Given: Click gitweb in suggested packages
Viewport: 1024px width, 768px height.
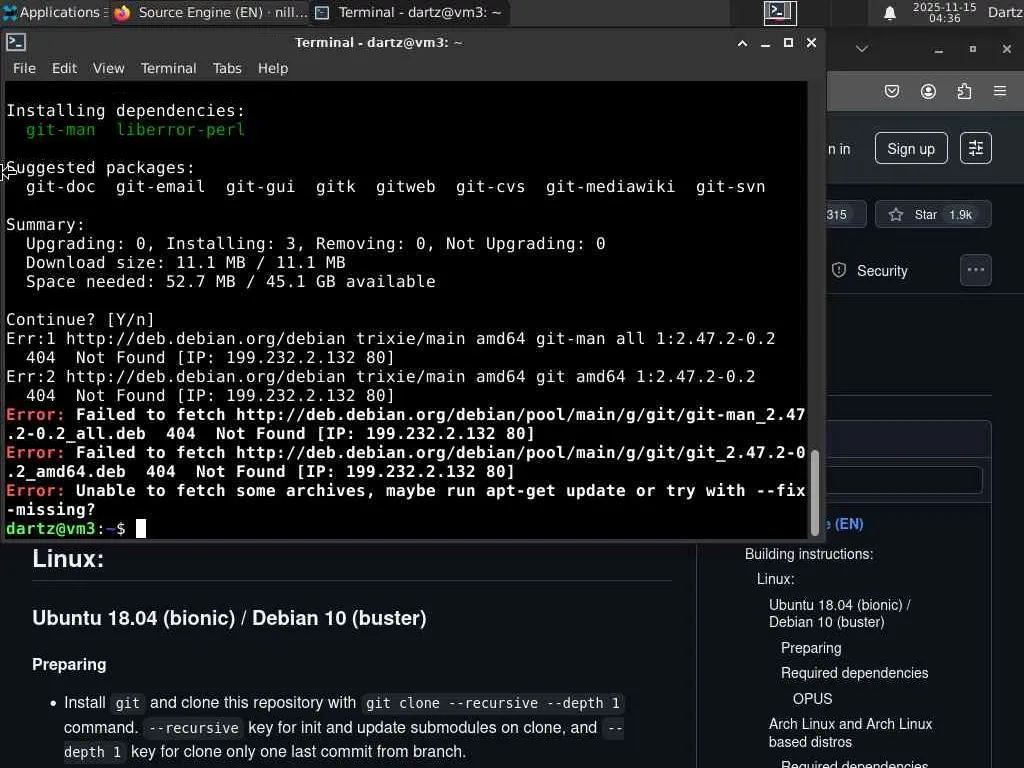Looking at the screenshot, I should pyautogui.click(x=405, y=187).
